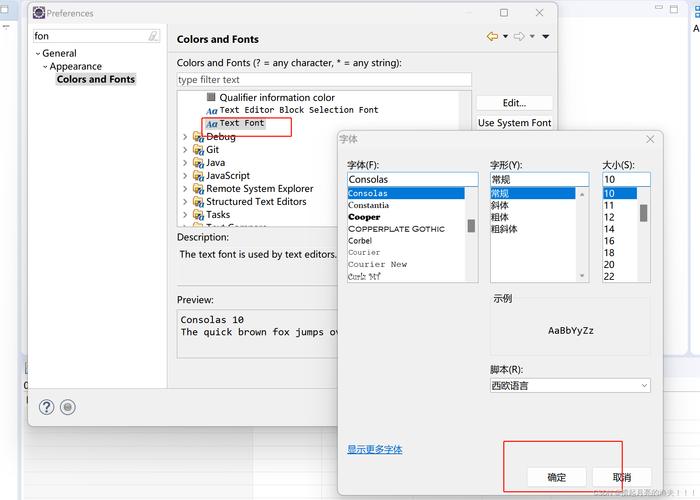Image resolution: width=700 pixels, height=500 pixels.
Task: Select Cooper in the font list
Action: click(x=364, y=217)
